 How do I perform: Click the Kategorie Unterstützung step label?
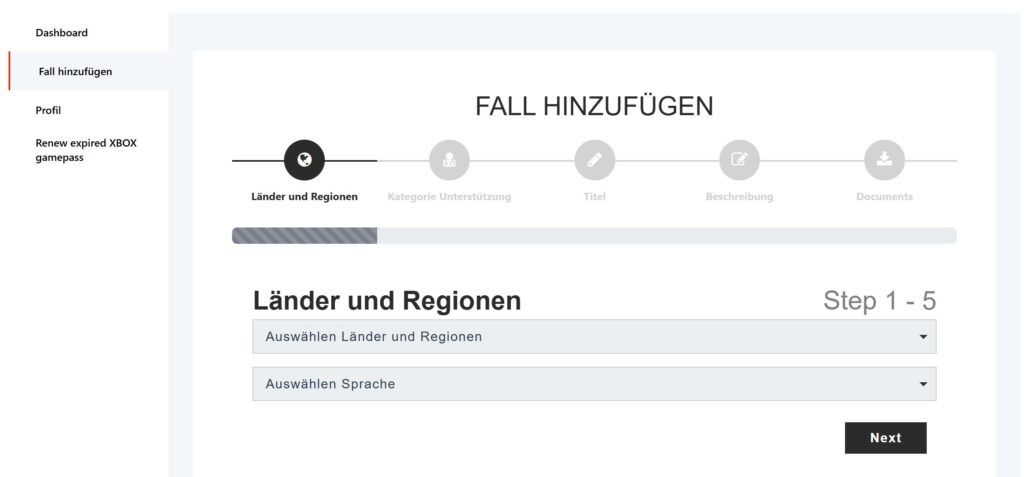point(449,197)
